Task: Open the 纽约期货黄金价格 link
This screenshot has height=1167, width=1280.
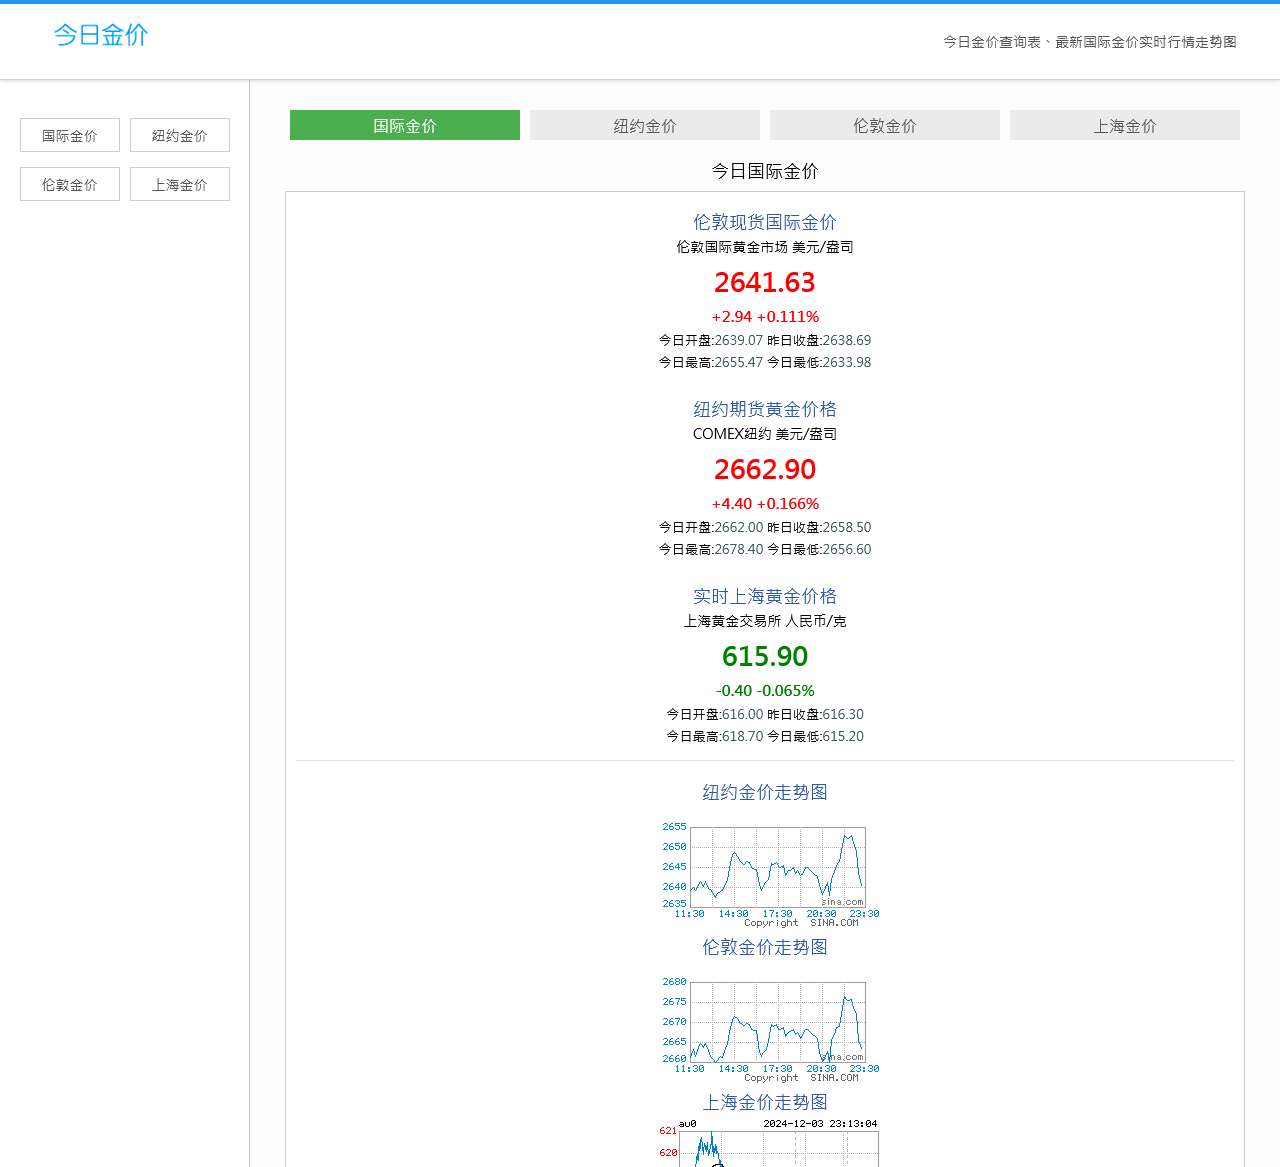Action: pyautogui.click(x=765, y=409)
